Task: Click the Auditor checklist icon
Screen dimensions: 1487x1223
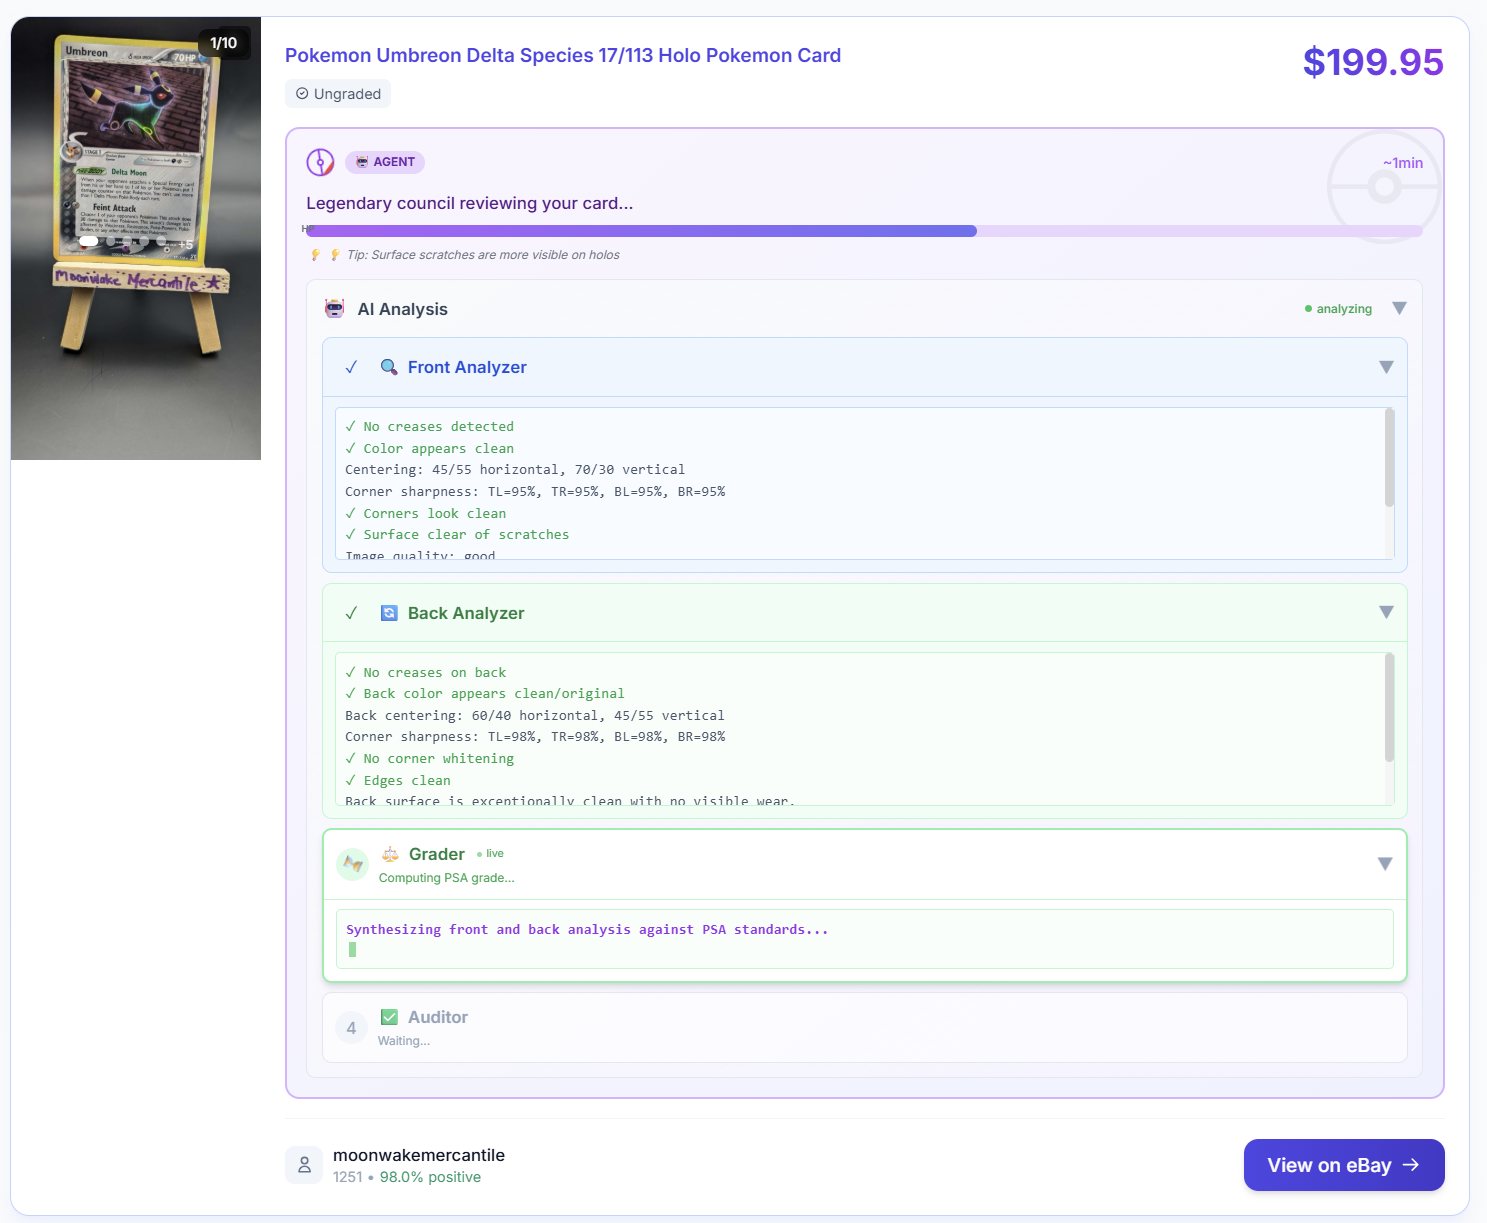Action: pos(388,1016)
